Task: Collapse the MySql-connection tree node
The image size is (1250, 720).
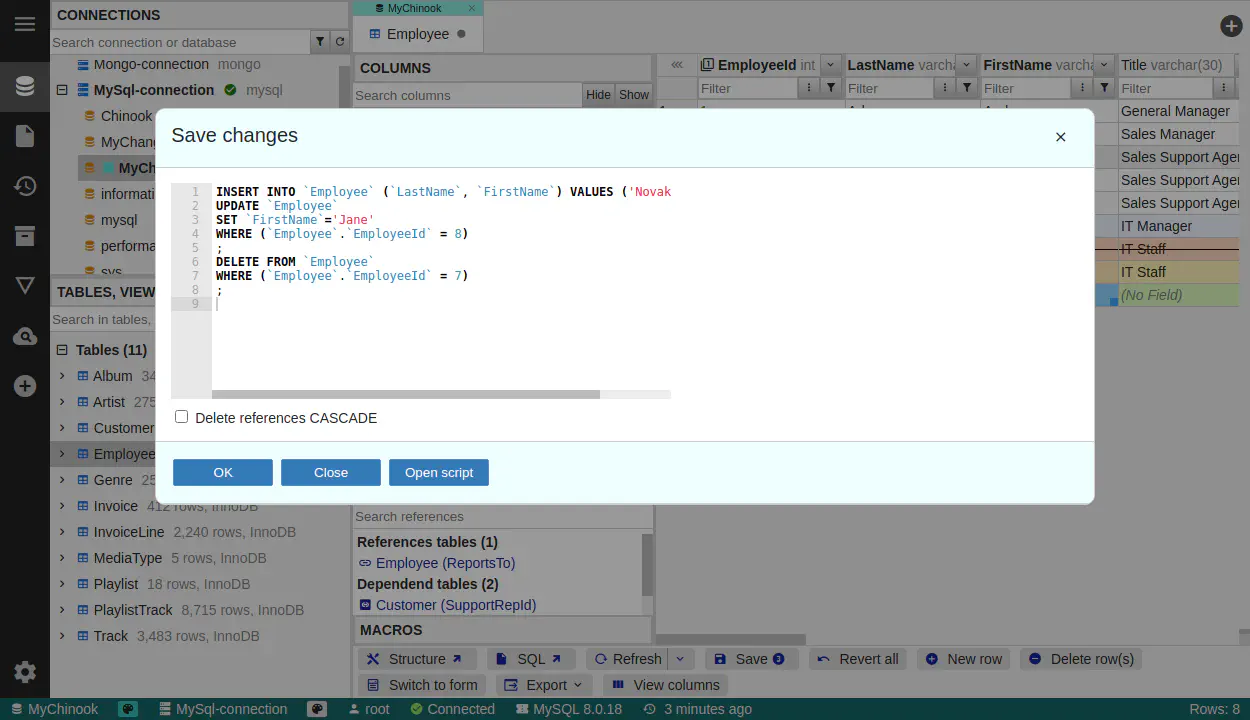Action: click(62, 90)
